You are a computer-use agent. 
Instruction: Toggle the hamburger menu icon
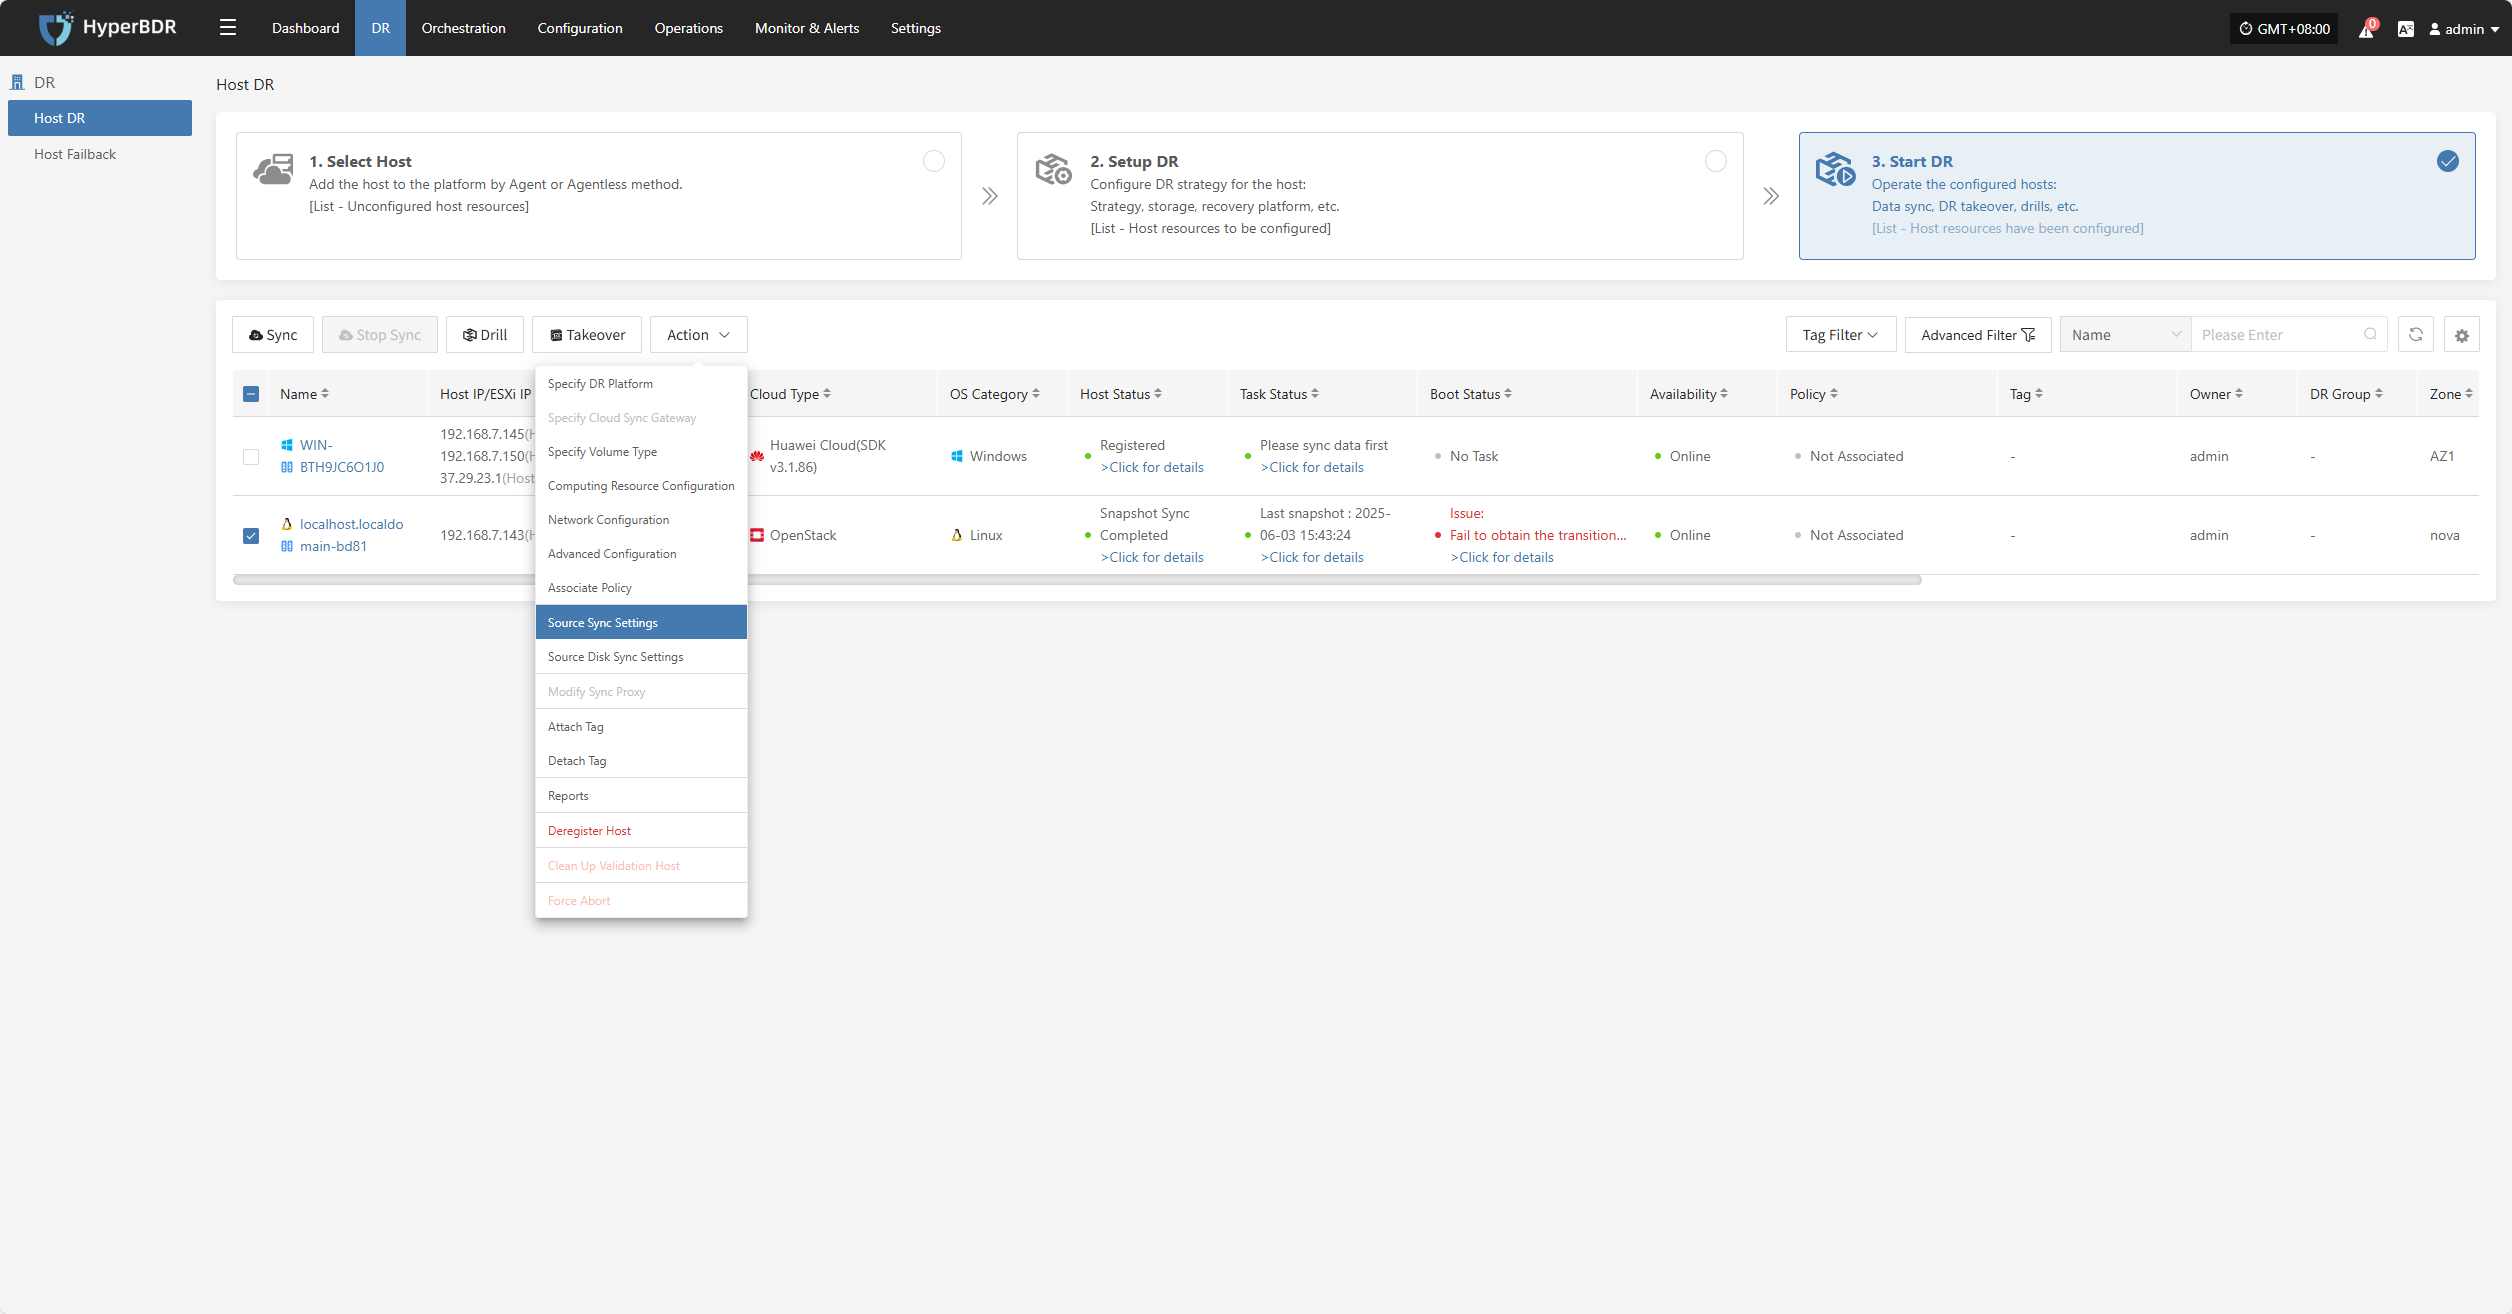[x=228, y=28]
